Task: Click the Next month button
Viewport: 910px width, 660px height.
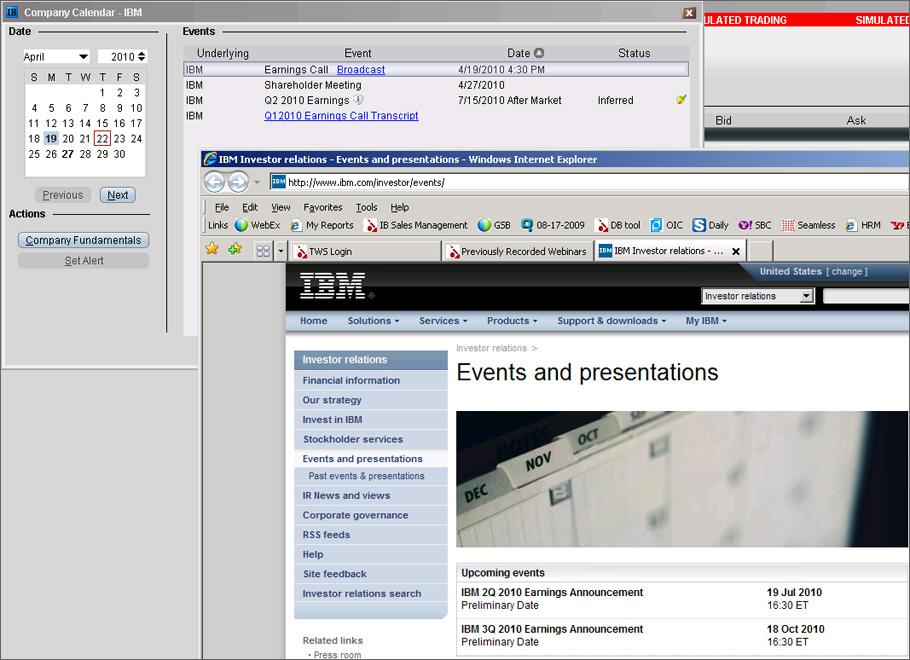Action: tap(117, 195)
